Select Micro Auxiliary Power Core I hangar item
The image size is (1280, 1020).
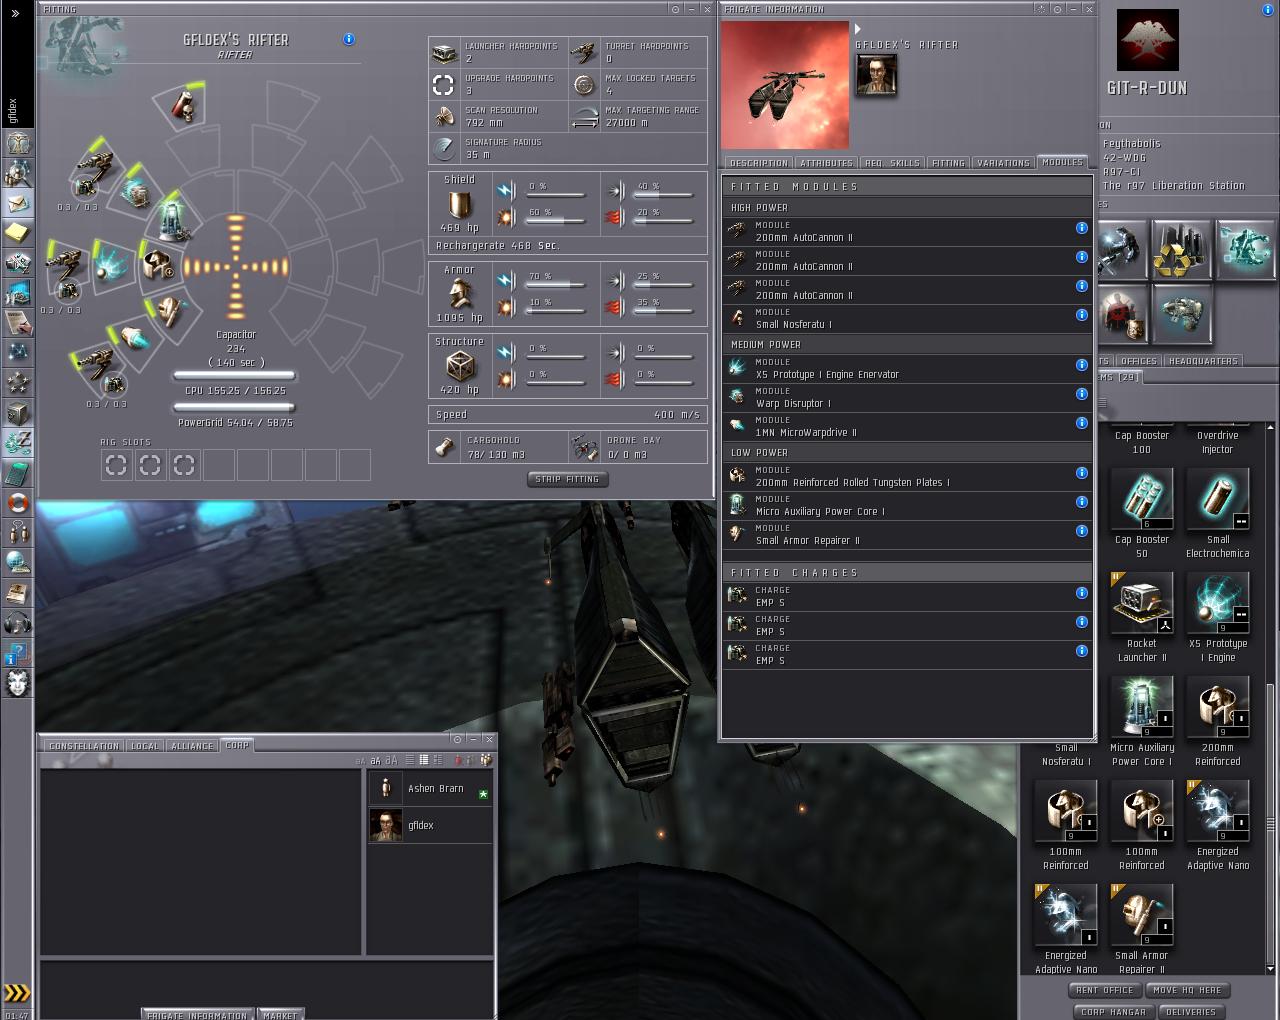coord(1142,721)
